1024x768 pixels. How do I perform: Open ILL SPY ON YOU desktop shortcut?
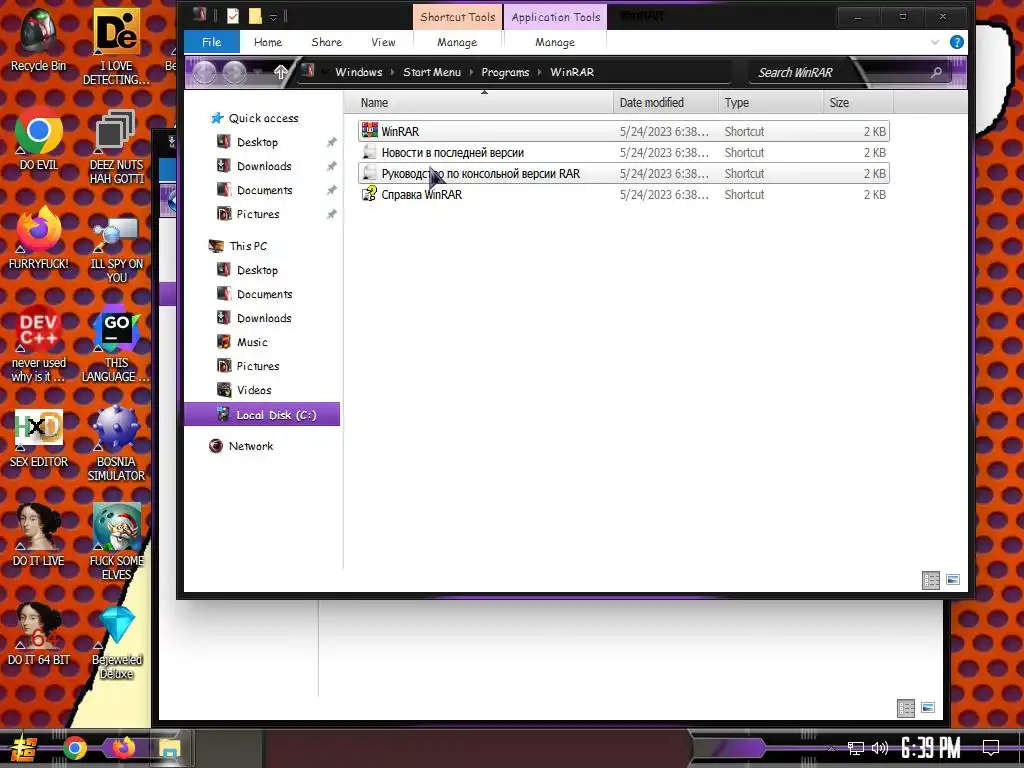click(116, 249)
